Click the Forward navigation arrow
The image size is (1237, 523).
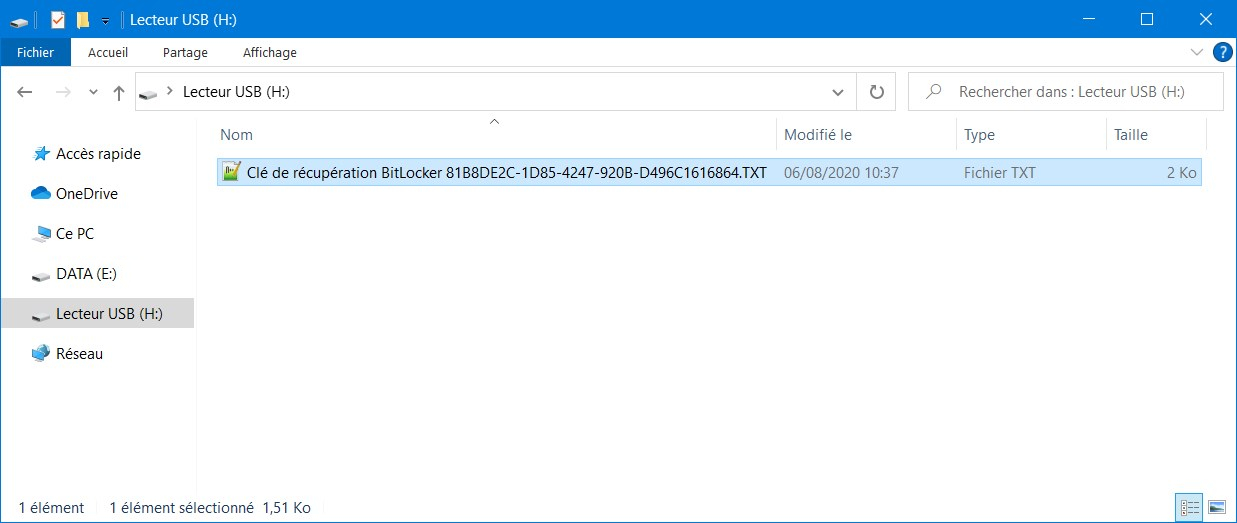pos(62,92)
